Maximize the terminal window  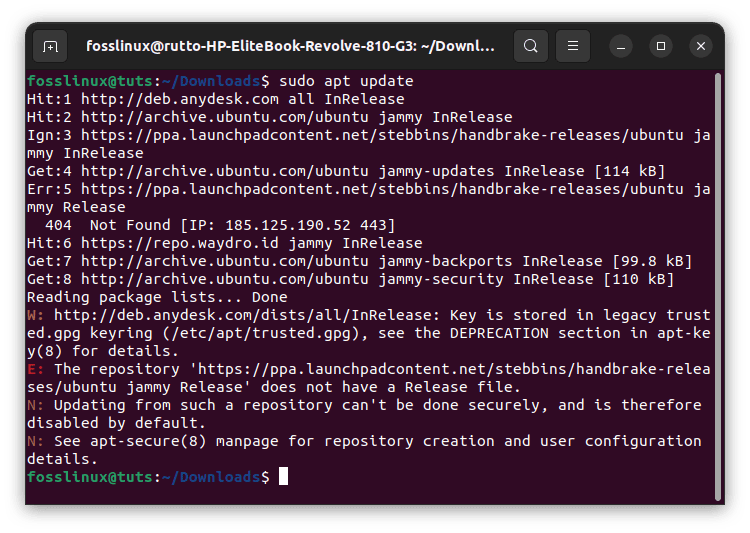click(x=661, y=46)
